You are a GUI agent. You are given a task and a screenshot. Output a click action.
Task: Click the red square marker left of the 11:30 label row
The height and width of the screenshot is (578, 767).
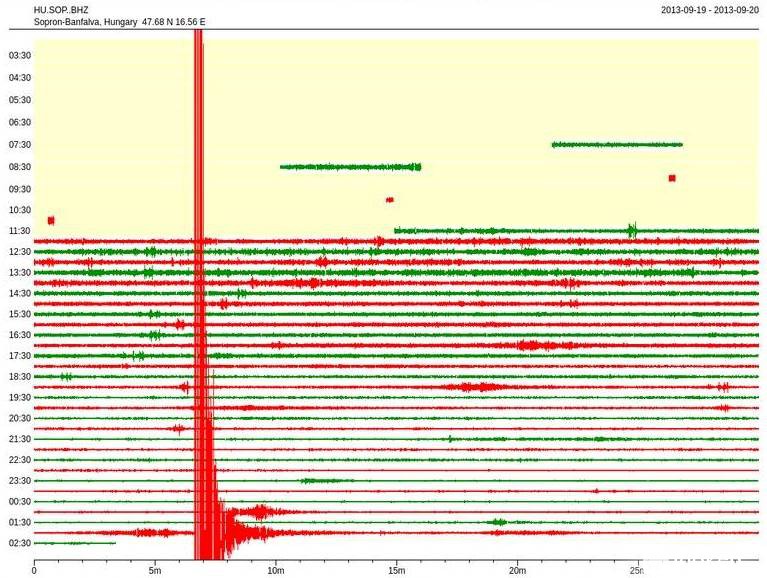[51, 221]
